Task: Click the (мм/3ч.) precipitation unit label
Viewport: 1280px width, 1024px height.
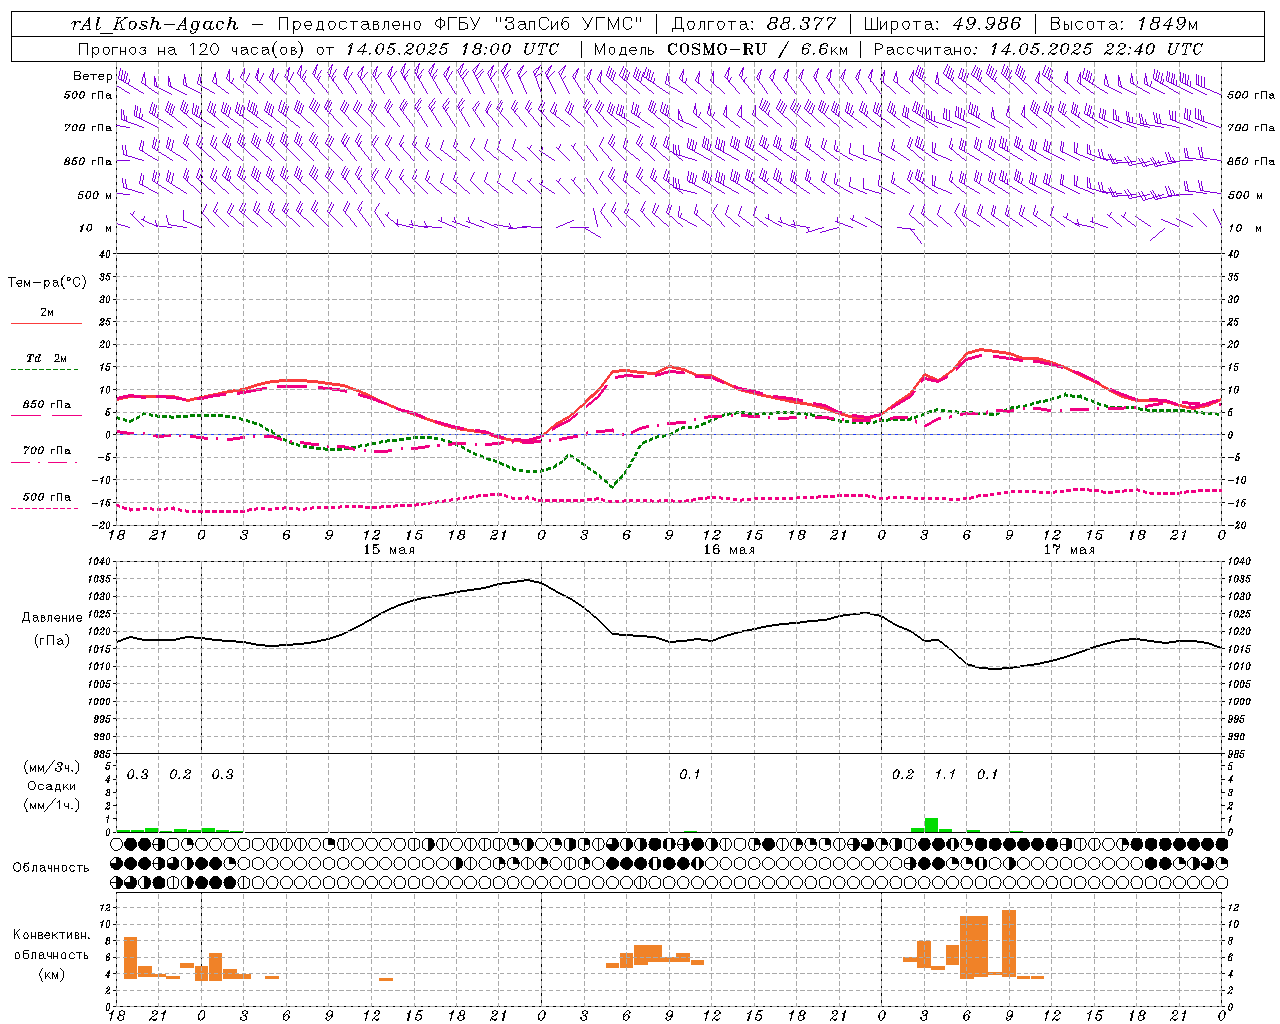Action: (52, 767)
